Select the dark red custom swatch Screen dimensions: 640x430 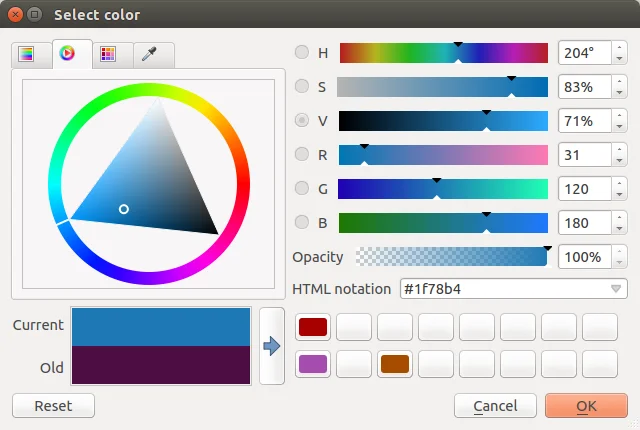313,327
